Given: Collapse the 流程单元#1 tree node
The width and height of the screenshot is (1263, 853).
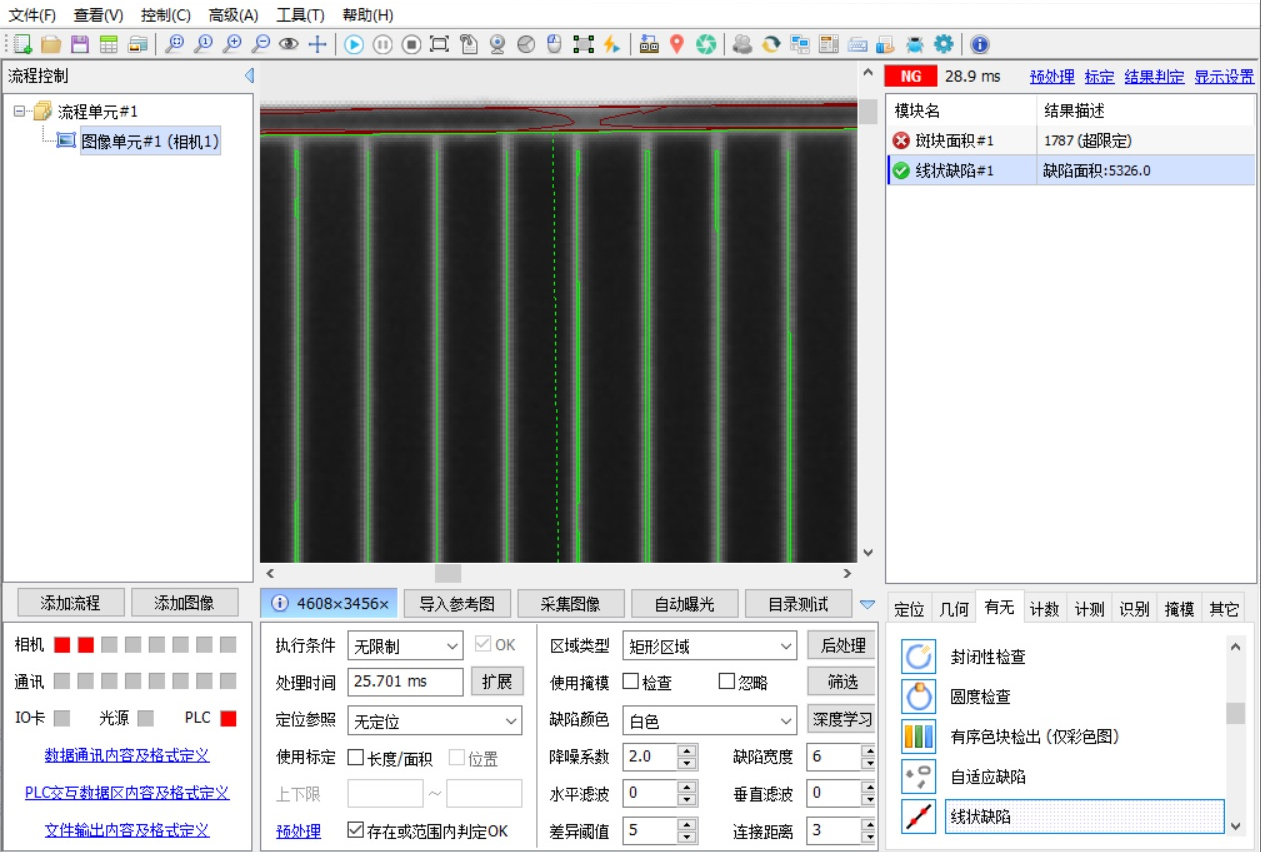Looking at the screenshot, I should [x=19, y=111].
